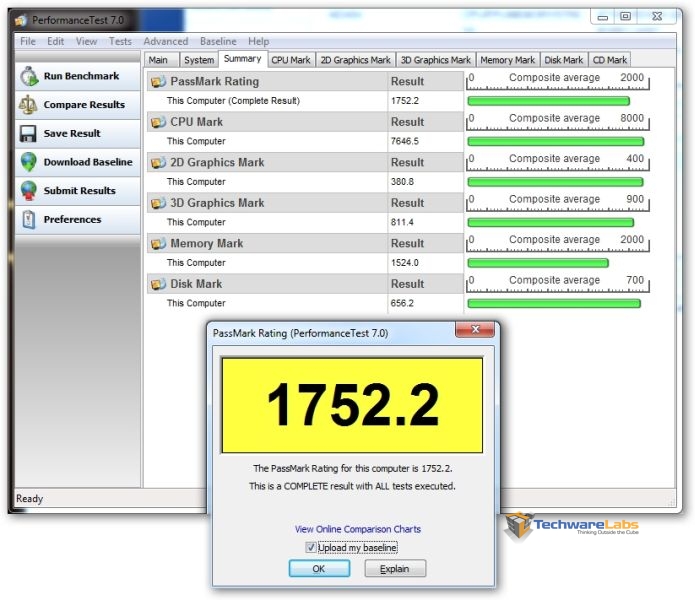Minimize the PerformanceTest window
Image resolution: width=695 pixels, height=600 pixels.
(603, 17)
